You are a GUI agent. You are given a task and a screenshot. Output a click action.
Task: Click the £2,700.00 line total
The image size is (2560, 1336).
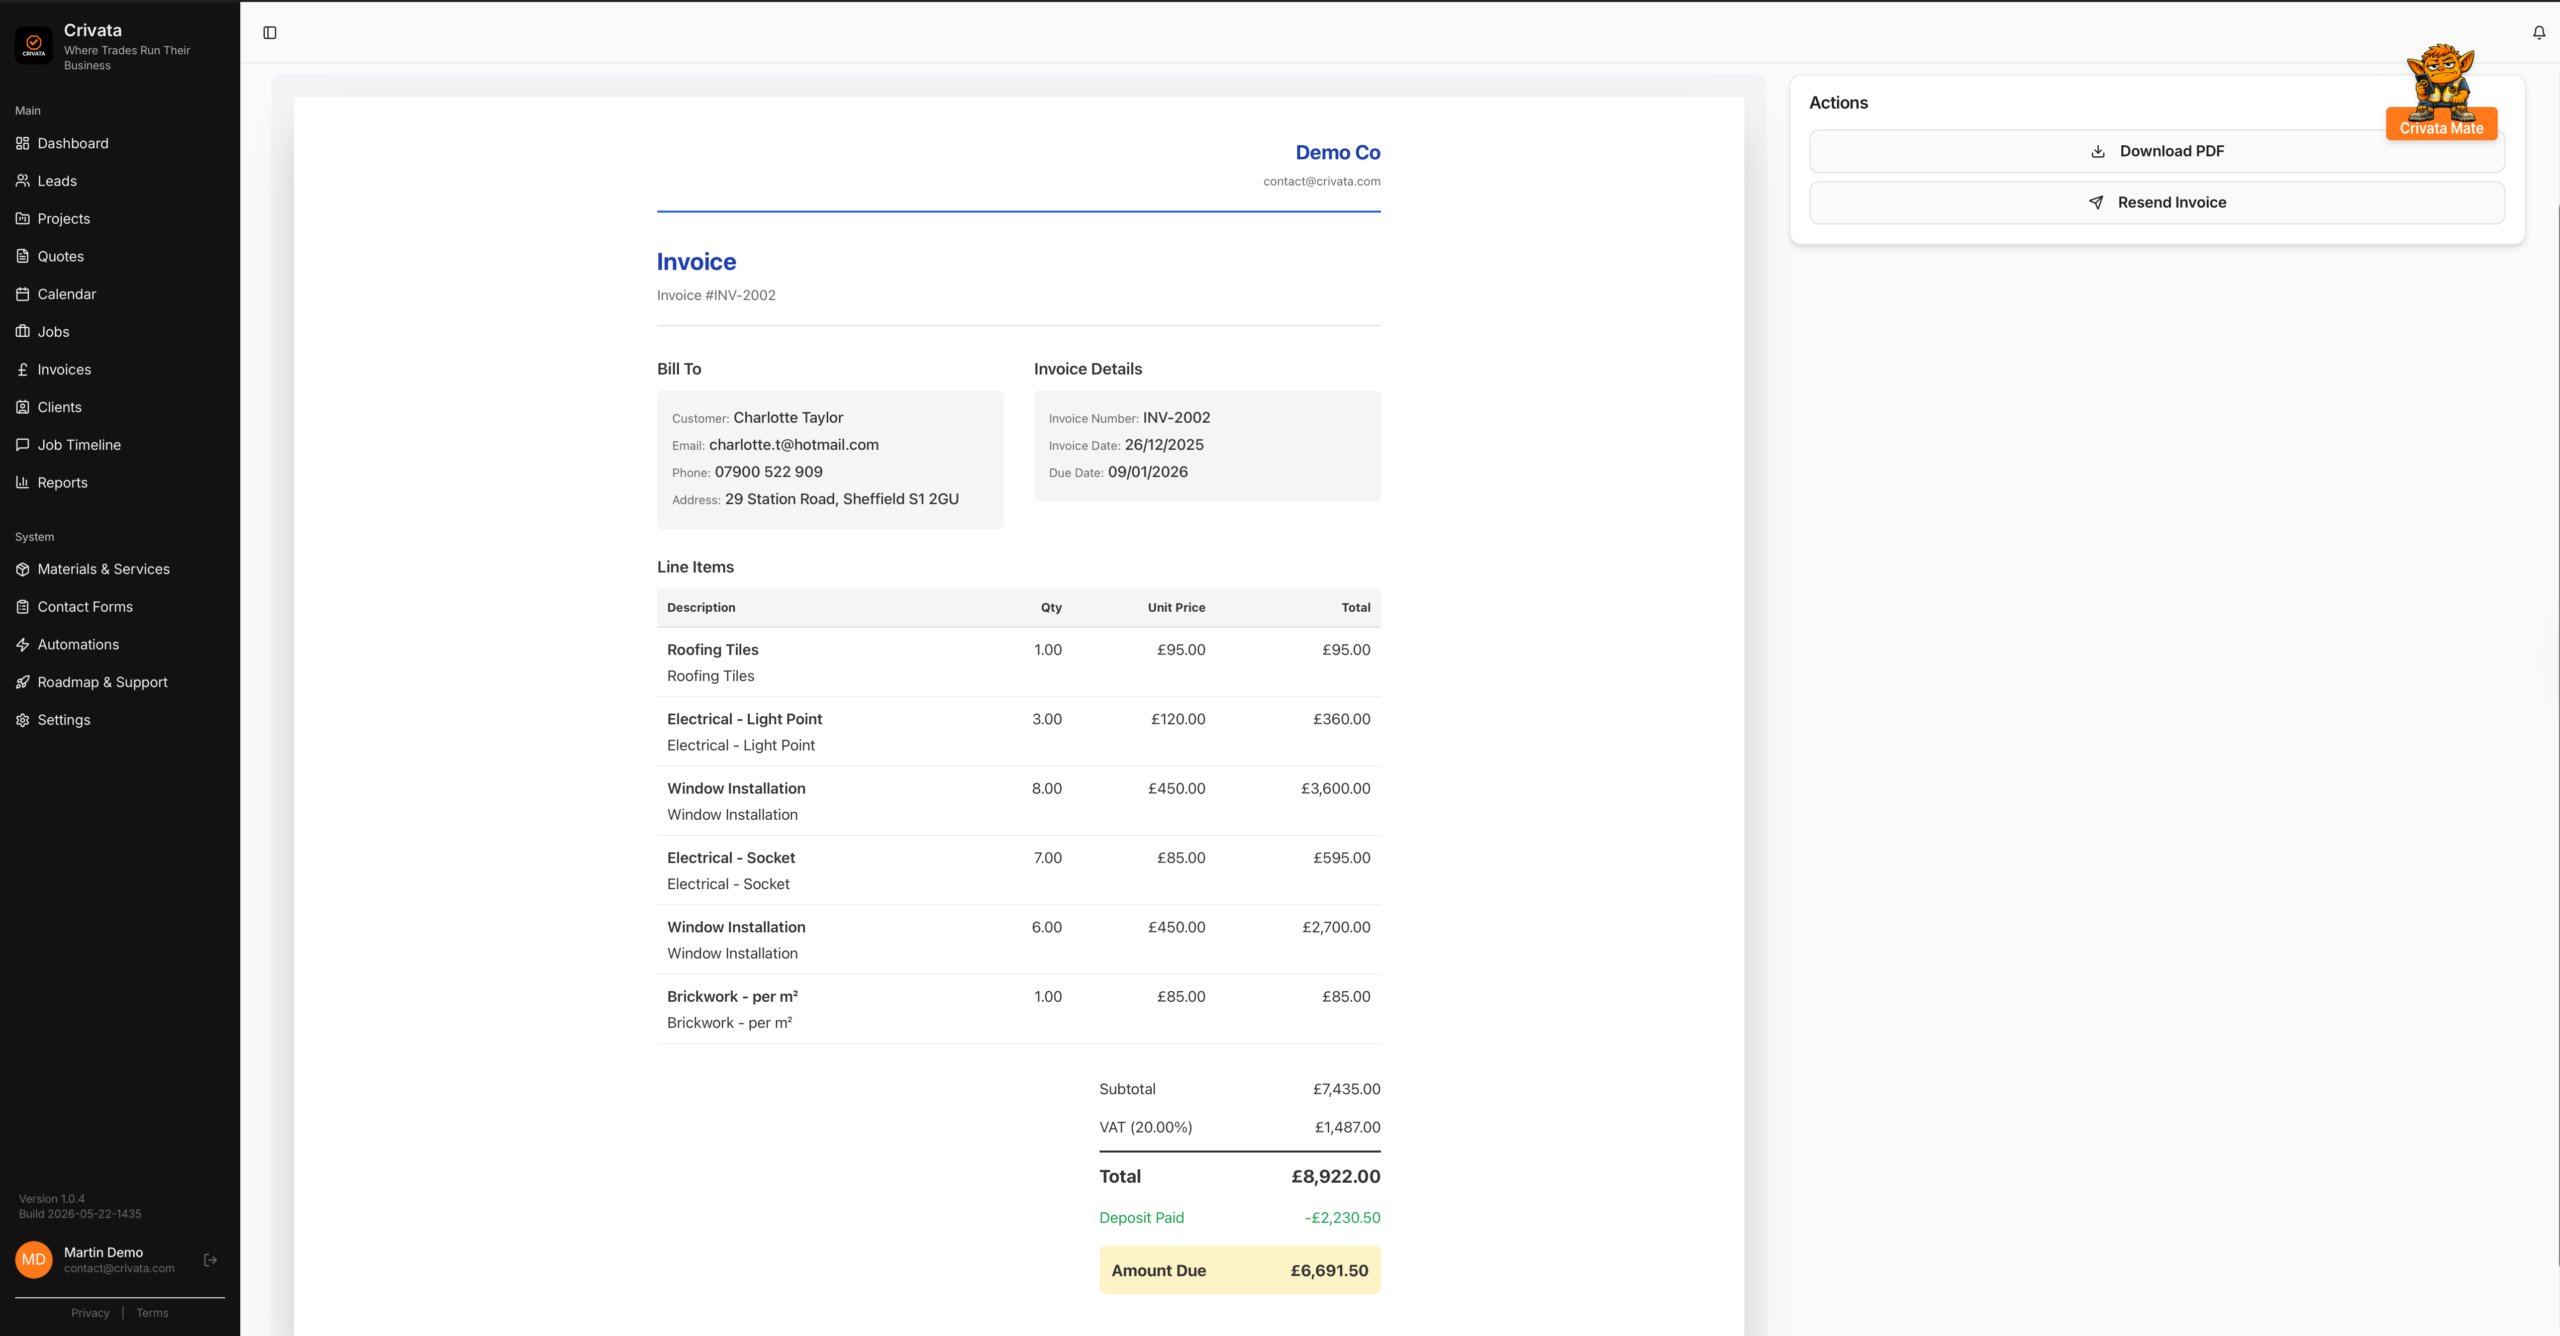[x=1336, y=928]
